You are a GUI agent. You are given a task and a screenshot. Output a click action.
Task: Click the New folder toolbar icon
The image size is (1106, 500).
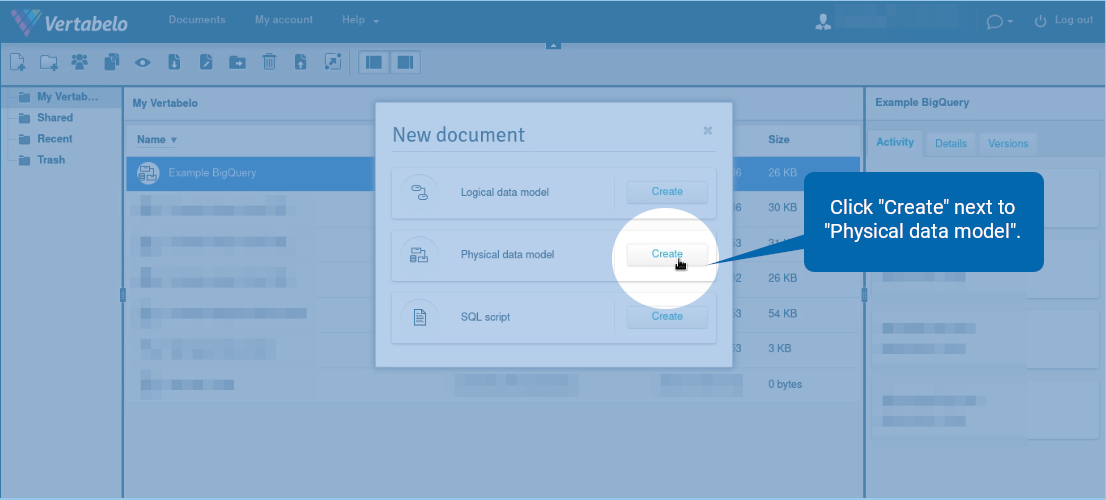pyautogui.click(x=49, y=63)
